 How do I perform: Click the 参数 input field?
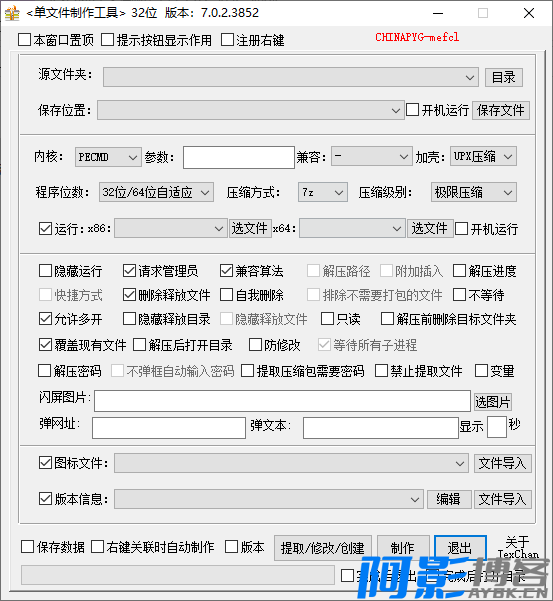point(239,157)
